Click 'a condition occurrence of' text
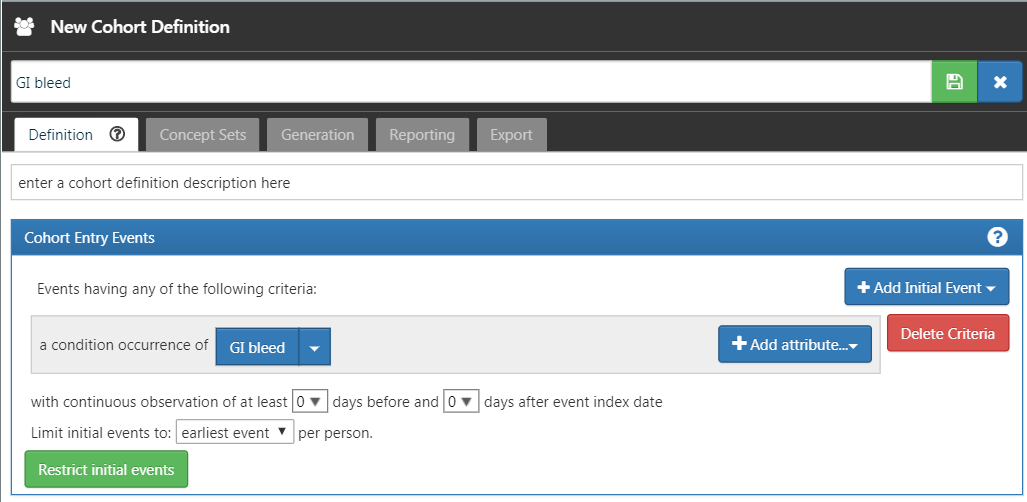This screenshot has height=502, width=1027. (124, 345)
